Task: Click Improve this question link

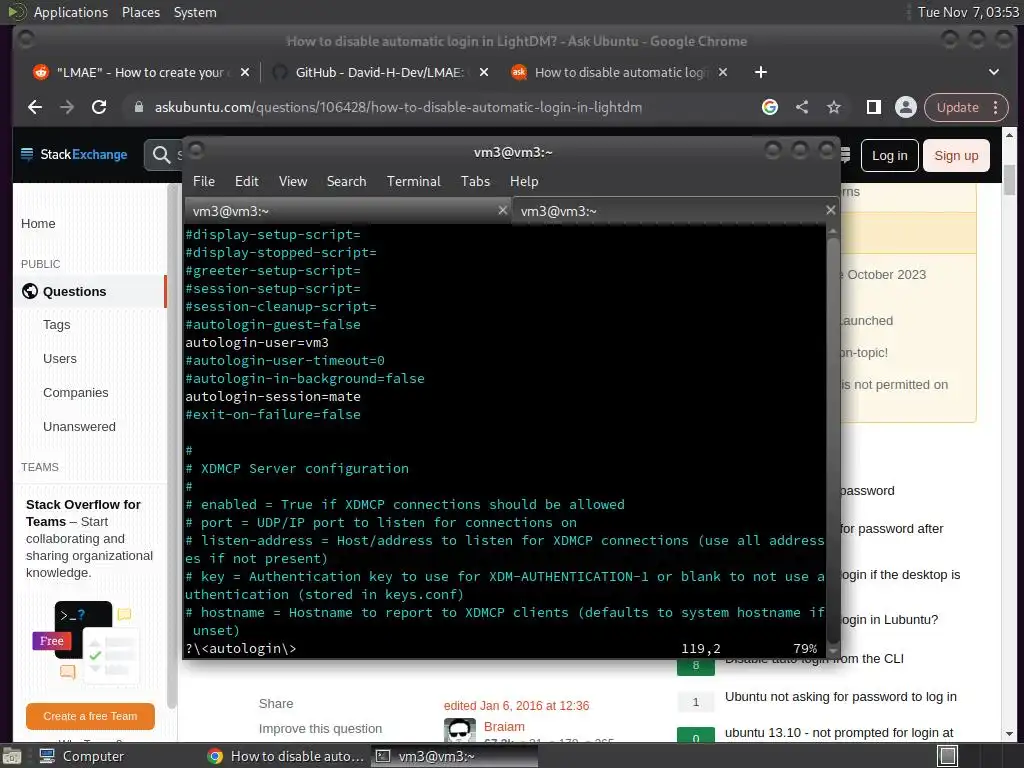Action: pyautogui.click(x=320, y=729)
